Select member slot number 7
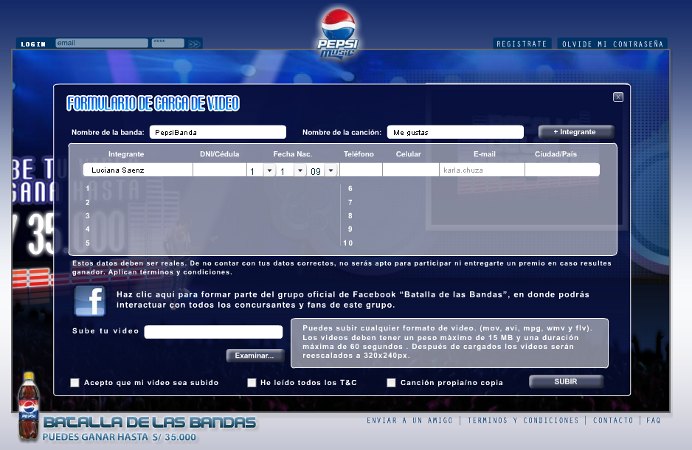 [350, 202]
